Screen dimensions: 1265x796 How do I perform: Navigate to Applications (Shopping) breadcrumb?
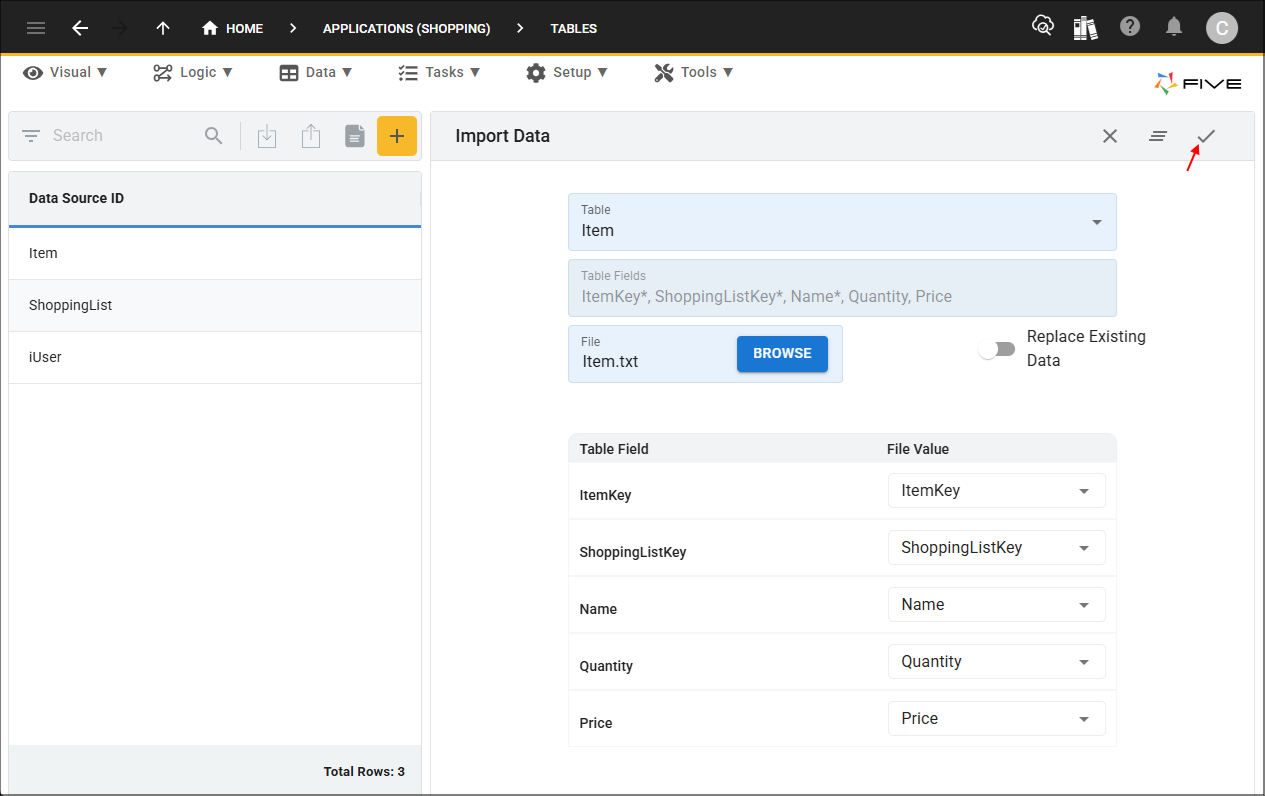[x=406, y=28]
